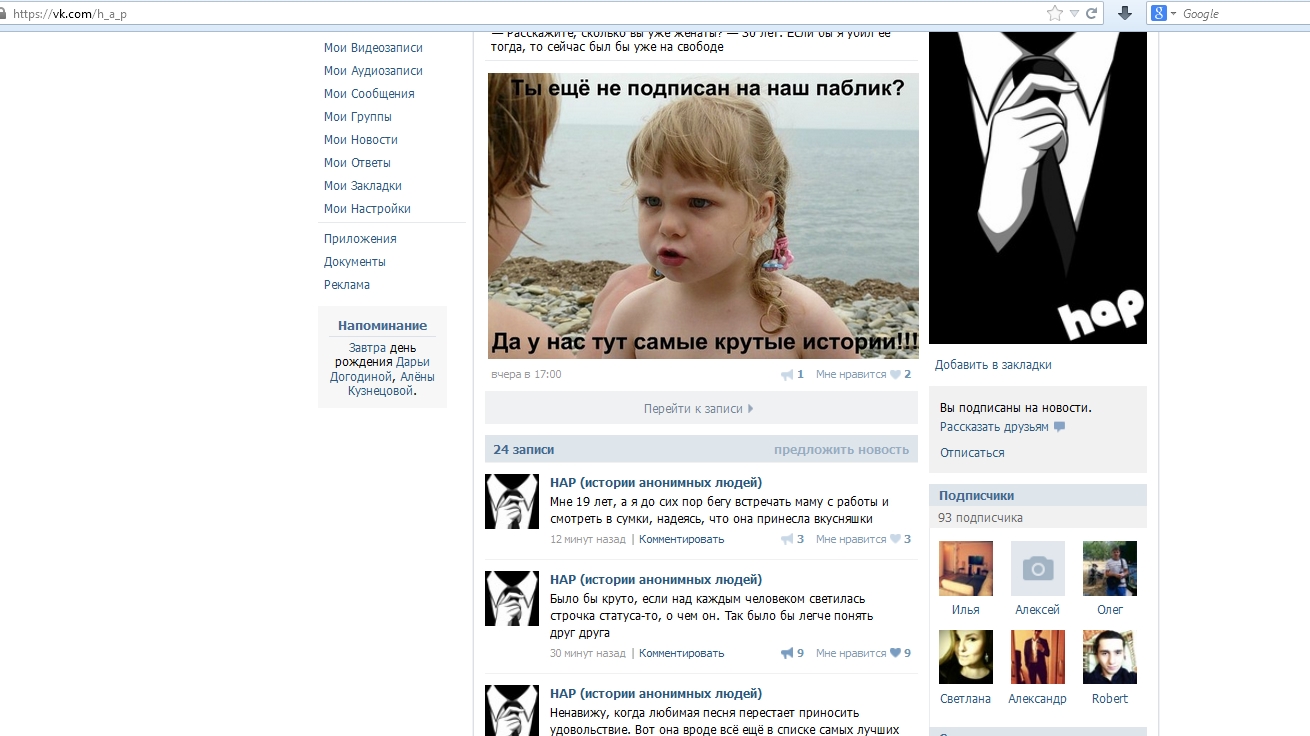Open HAP author name on status-line post

click(x=656, y=580)
